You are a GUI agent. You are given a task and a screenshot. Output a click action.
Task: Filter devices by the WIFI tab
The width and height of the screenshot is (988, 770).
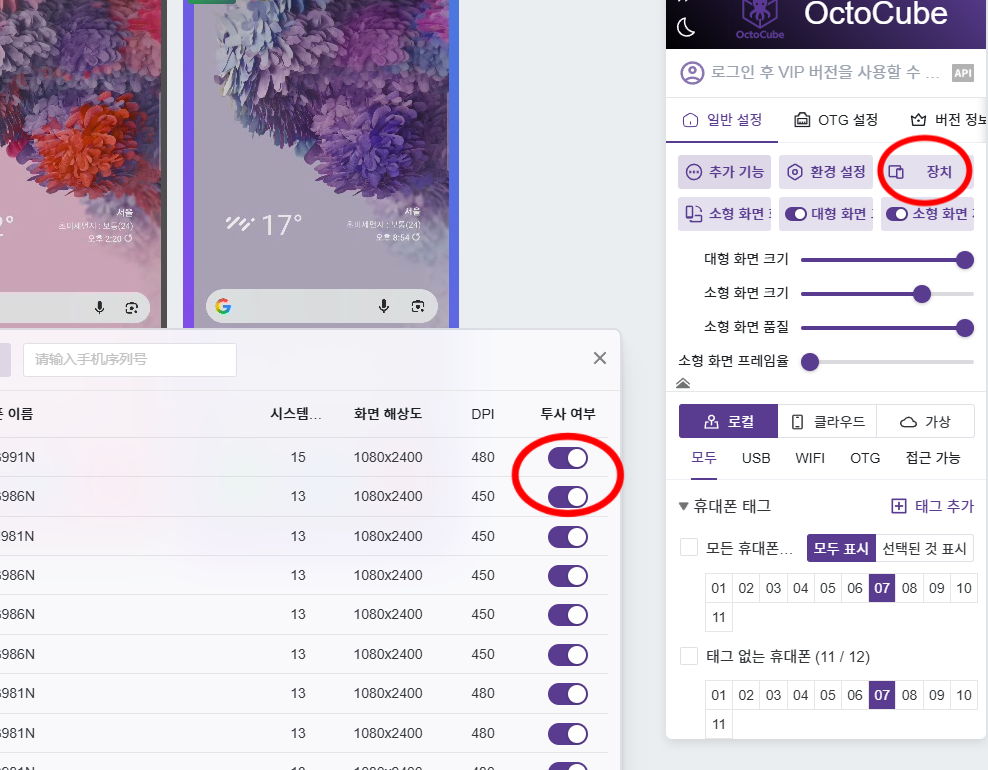pos(810,458)
